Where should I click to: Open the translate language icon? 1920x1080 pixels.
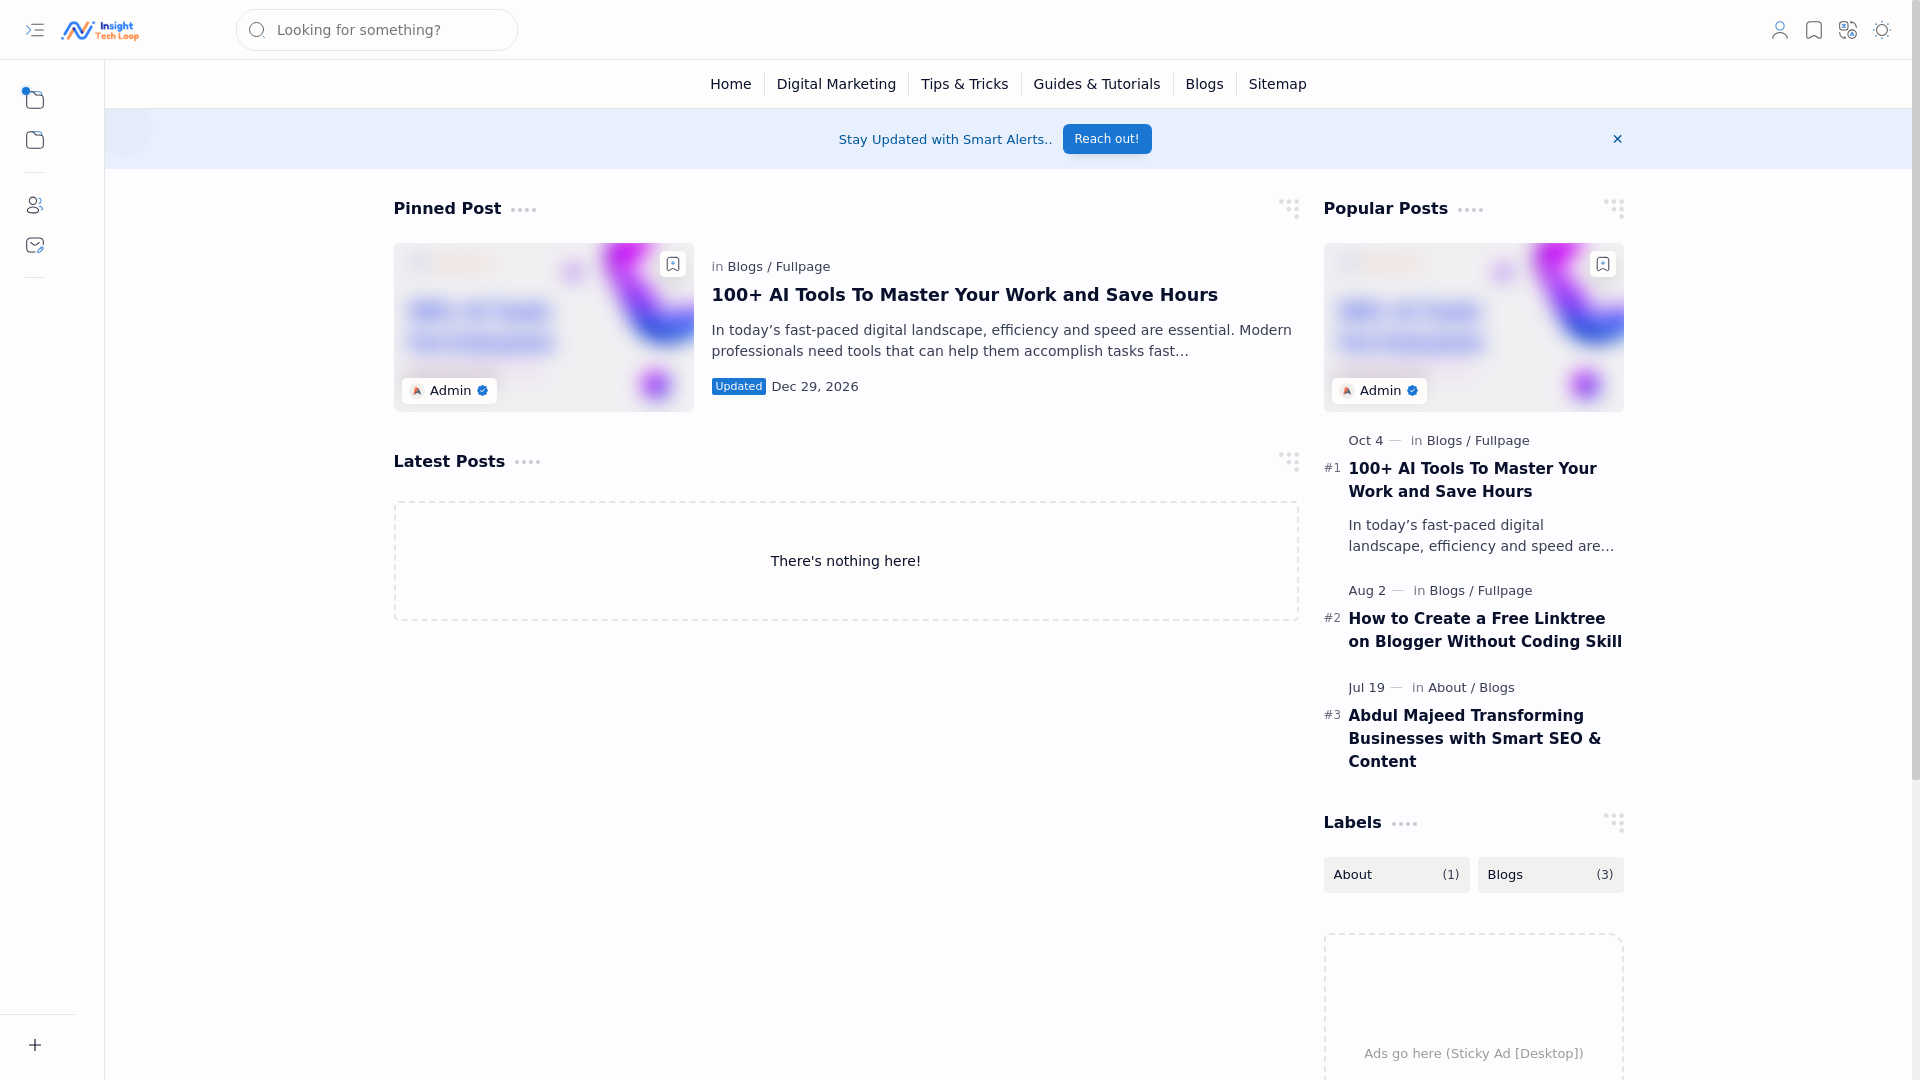coord(1848,30)
